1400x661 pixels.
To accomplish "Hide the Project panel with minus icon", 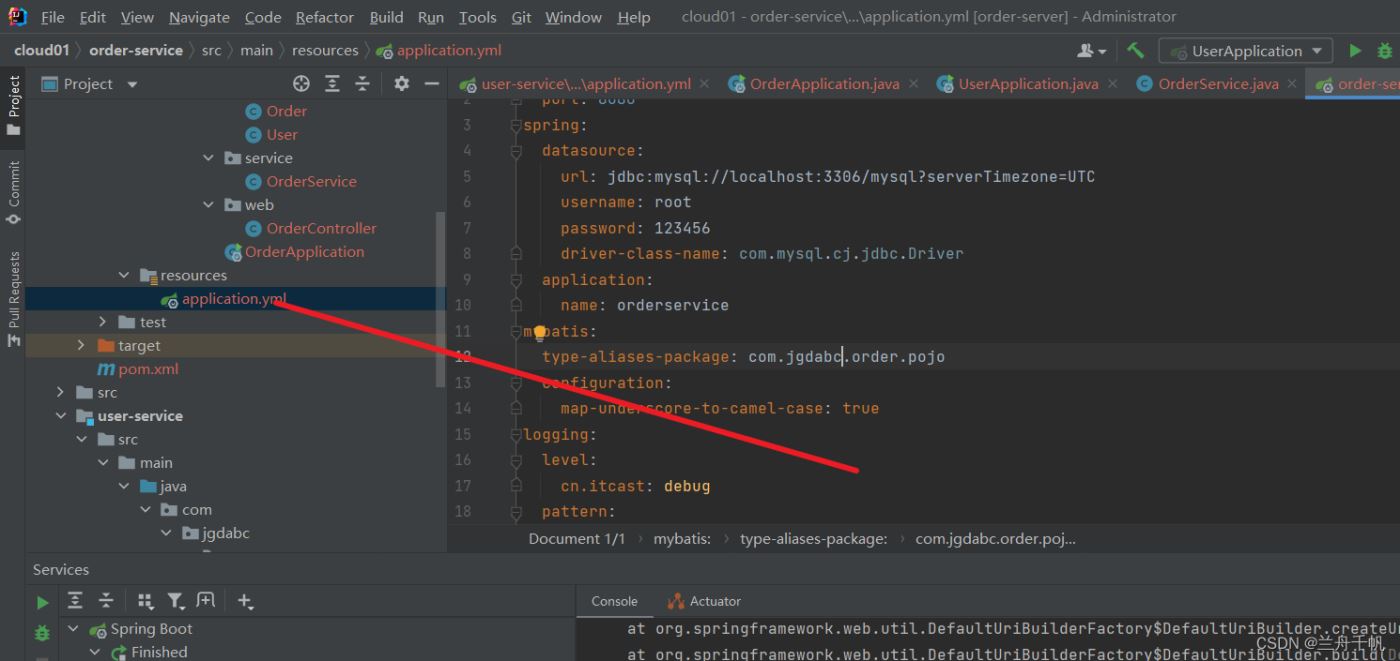I will click(432, 84).
